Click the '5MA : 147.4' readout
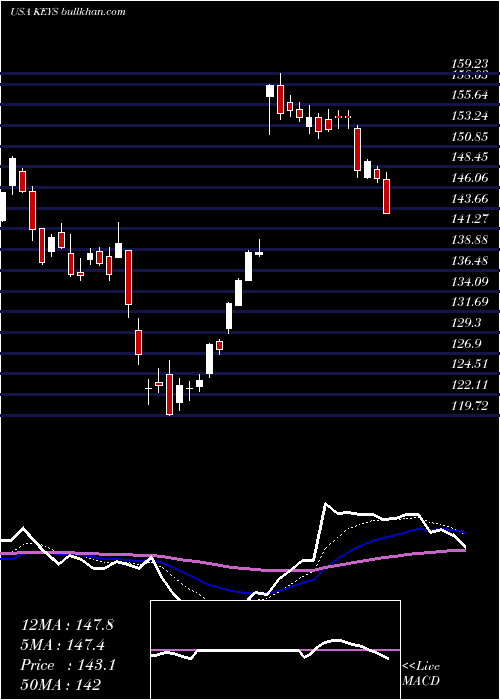The height and width of the screenshot is (700, 500). point(63,645)
